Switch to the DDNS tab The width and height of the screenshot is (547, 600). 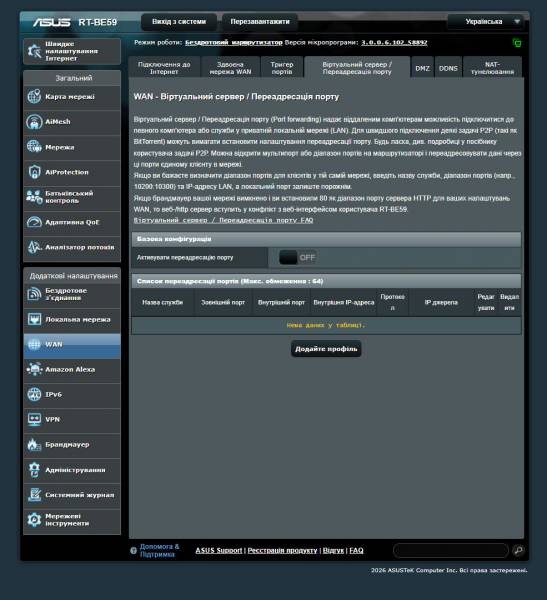click(x=448, y=68)
